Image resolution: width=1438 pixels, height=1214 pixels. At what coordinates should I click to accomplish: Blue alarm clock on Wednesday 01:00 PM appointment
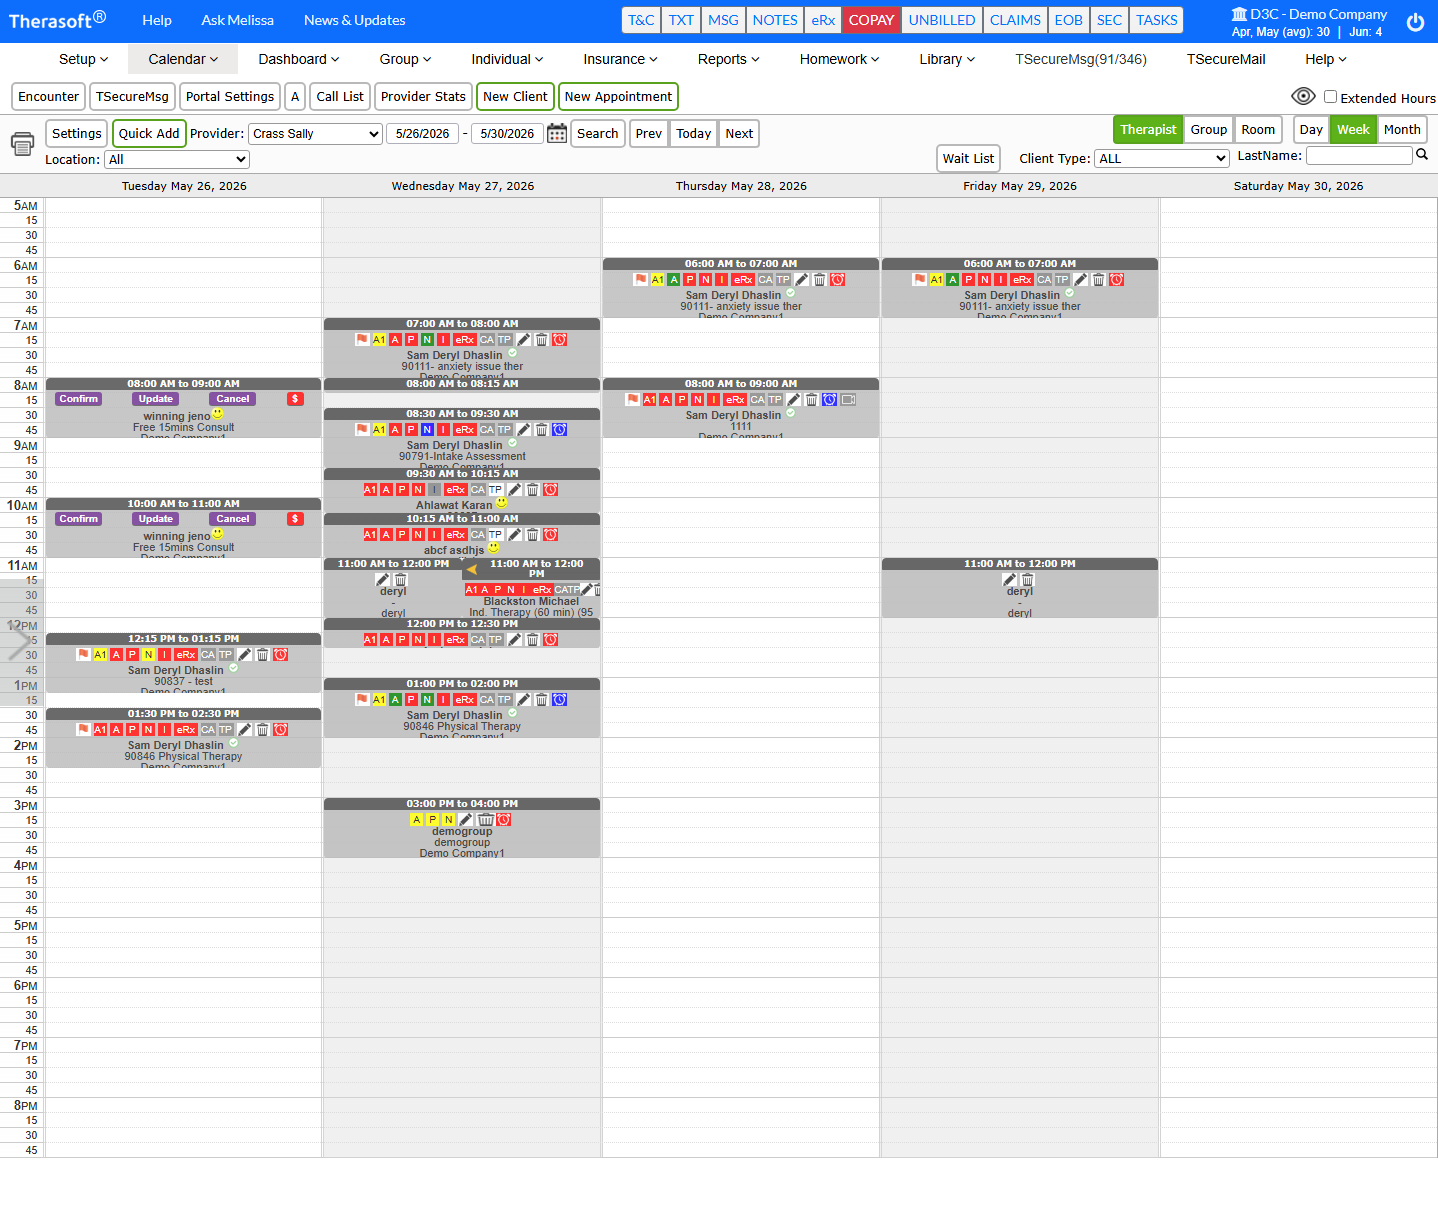tap(559, 700)
